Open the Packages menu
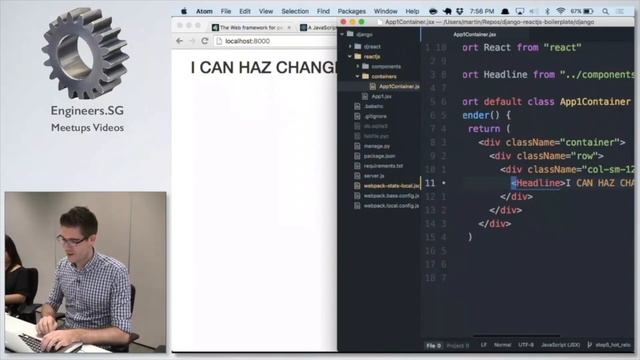 pyautogui.click(x=351, y=11)
